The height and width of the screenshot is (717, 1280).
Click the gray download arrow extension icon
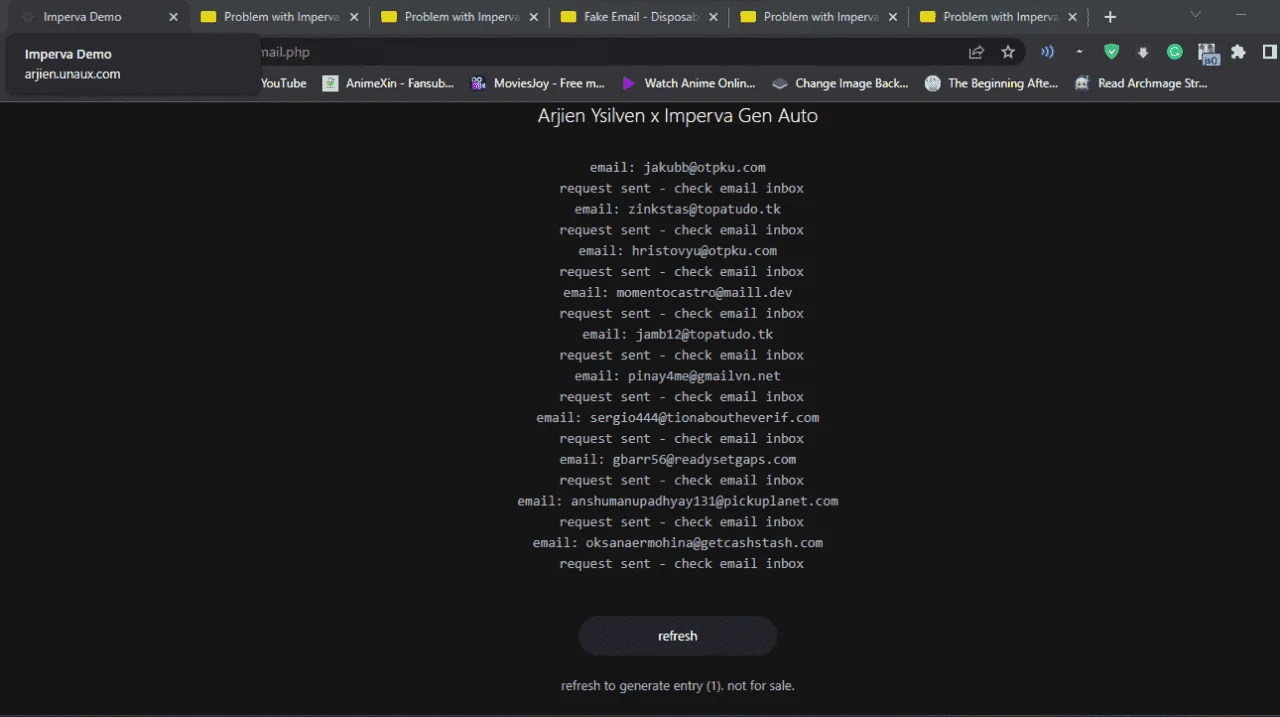pyautogui.click(x=1143, y=52)
